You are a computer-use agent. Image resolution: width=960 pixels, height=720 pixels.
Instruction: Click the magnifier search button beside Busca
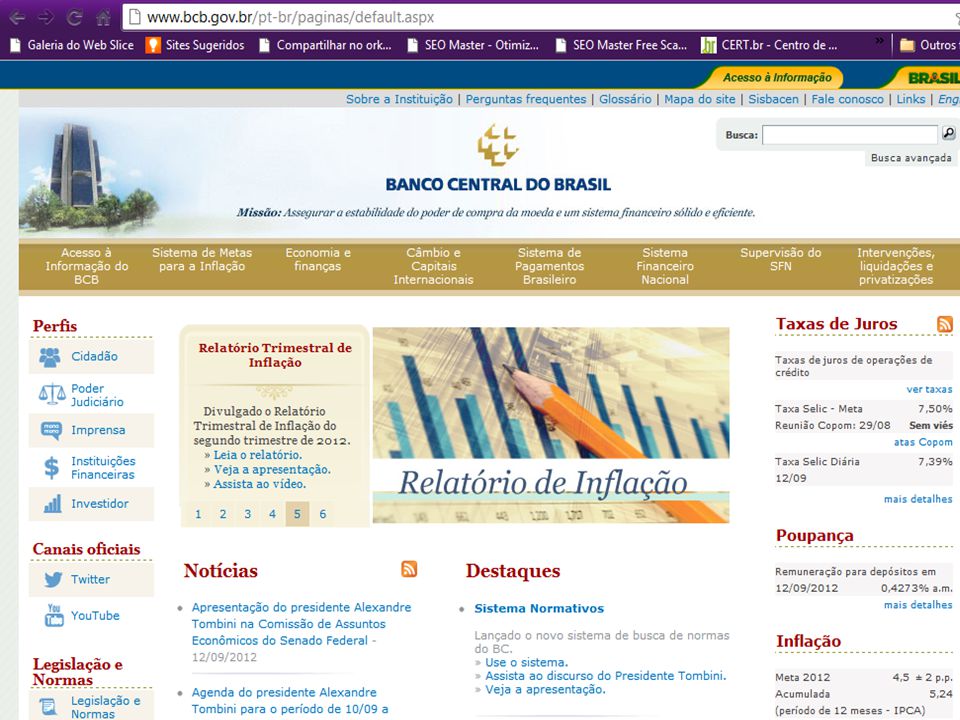pyautogui.click(x=948, y=133)
